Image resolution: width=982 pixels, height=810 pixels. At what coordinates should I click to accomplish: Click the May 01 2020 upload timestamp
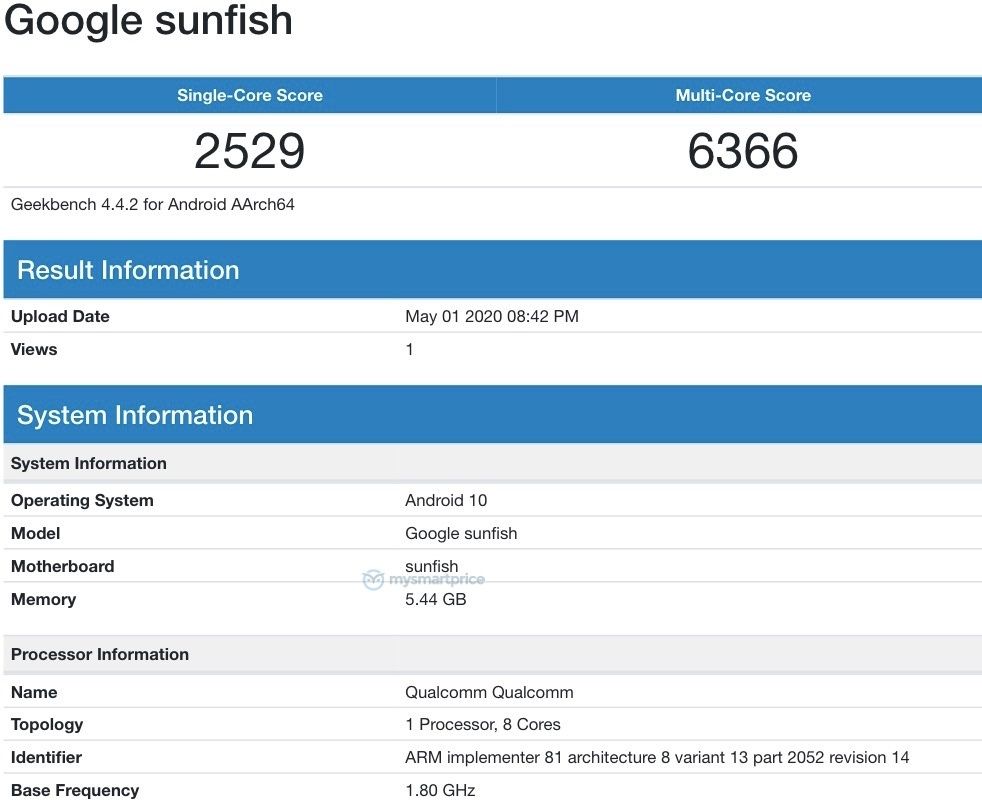click(x=491, y=317)
